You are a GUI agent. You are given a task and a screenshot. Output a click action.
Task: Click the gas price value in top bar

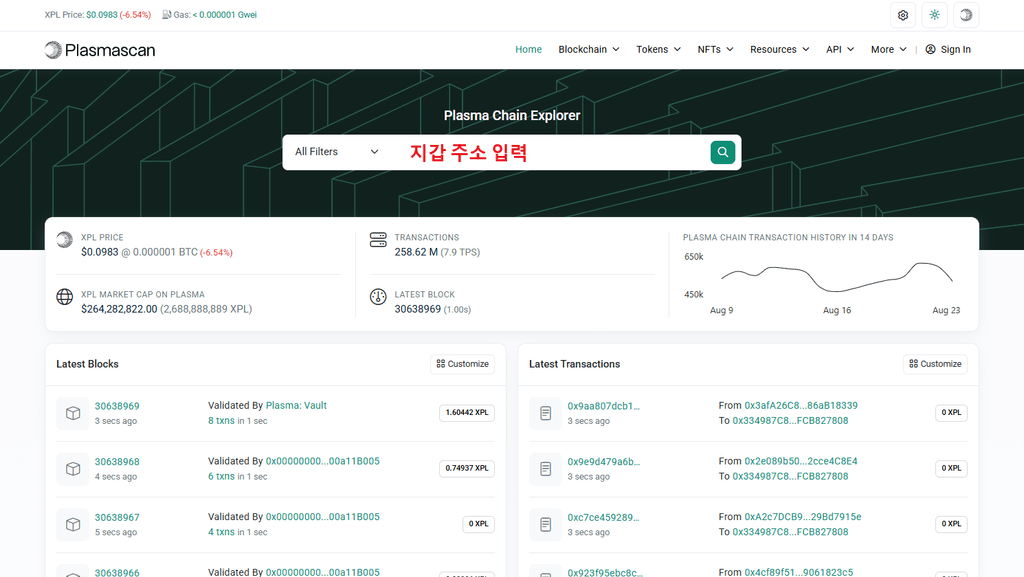225,14
